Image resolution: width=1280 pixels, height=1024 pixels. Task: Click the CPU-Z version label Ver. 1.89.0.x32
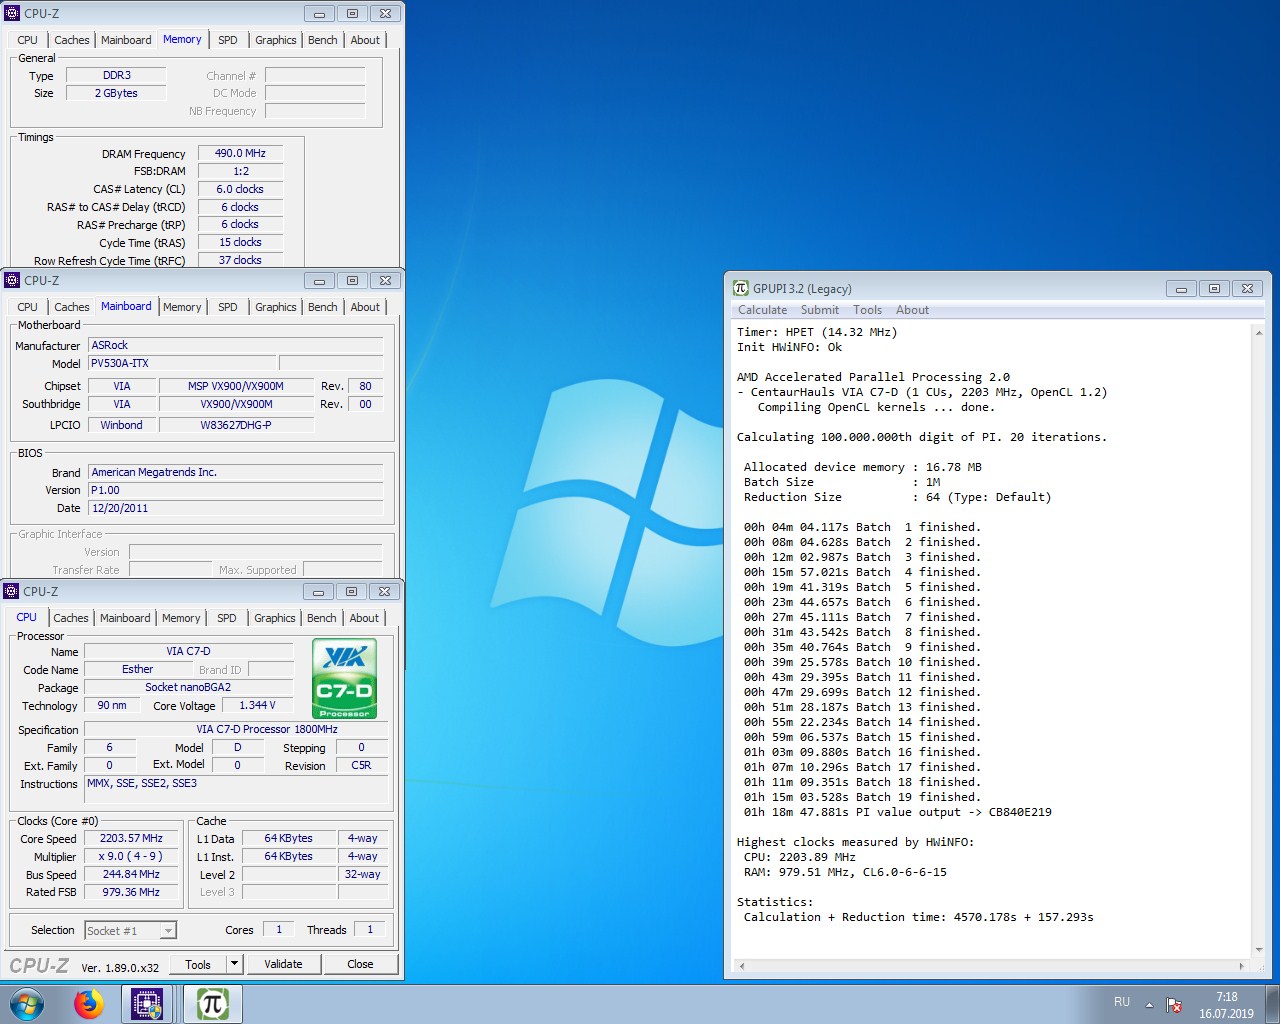[120, 967]
